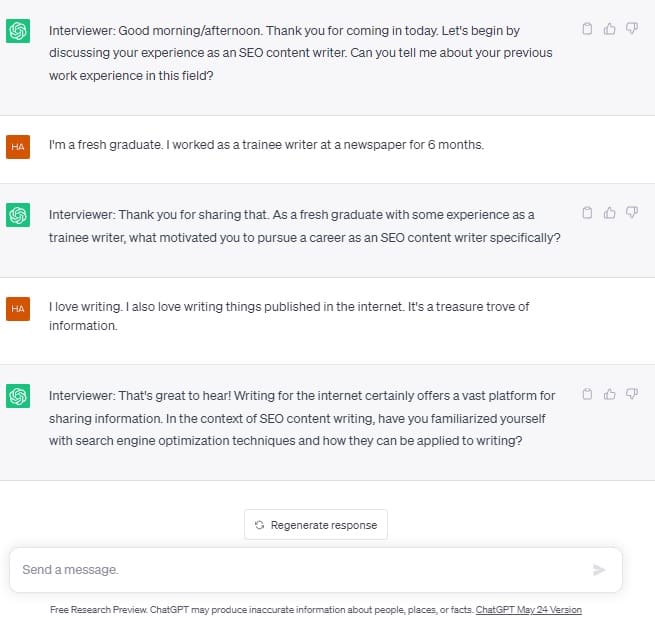This screenshot has width=655, height=631.
Task: Click the HA avatar beside 'fresh graduate' message
Action: 18,147
